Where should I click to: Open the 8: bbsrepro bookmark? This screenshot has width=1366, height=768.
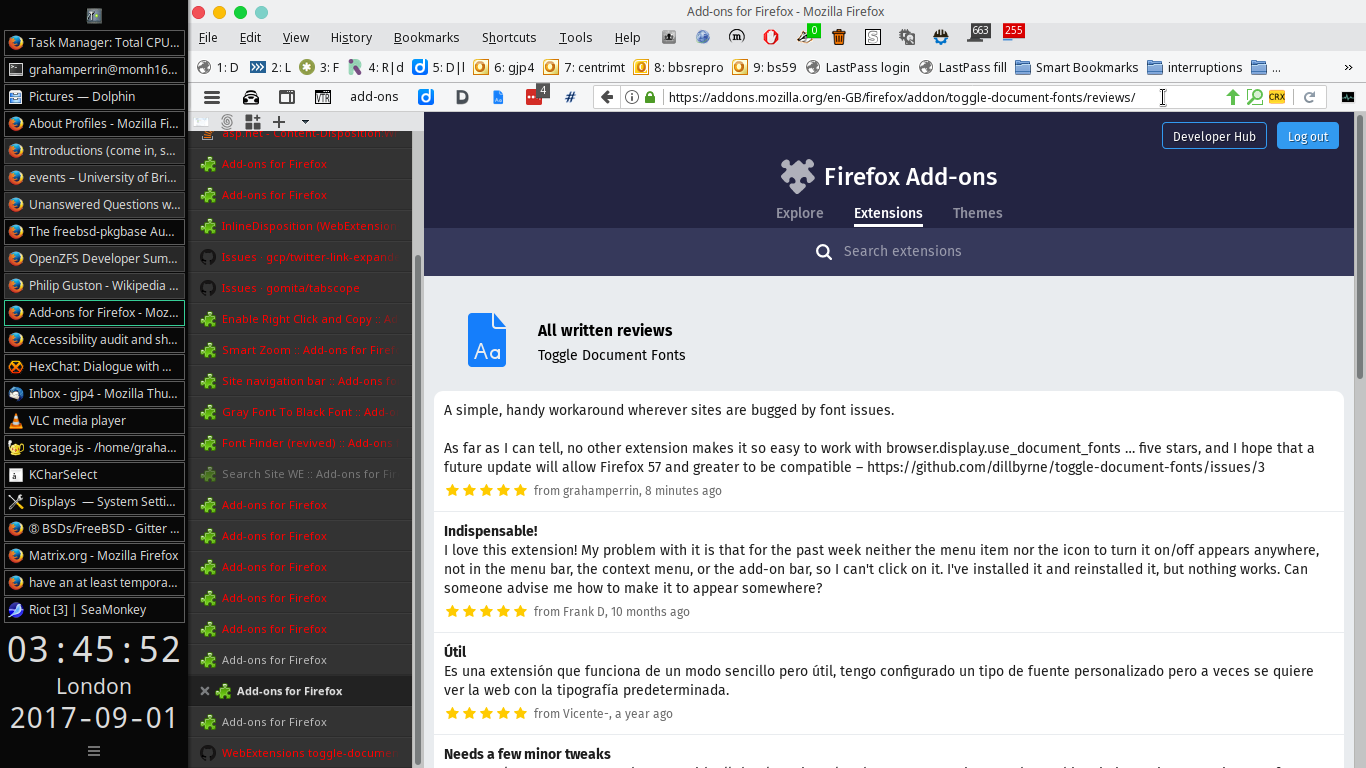pos(678,68)
